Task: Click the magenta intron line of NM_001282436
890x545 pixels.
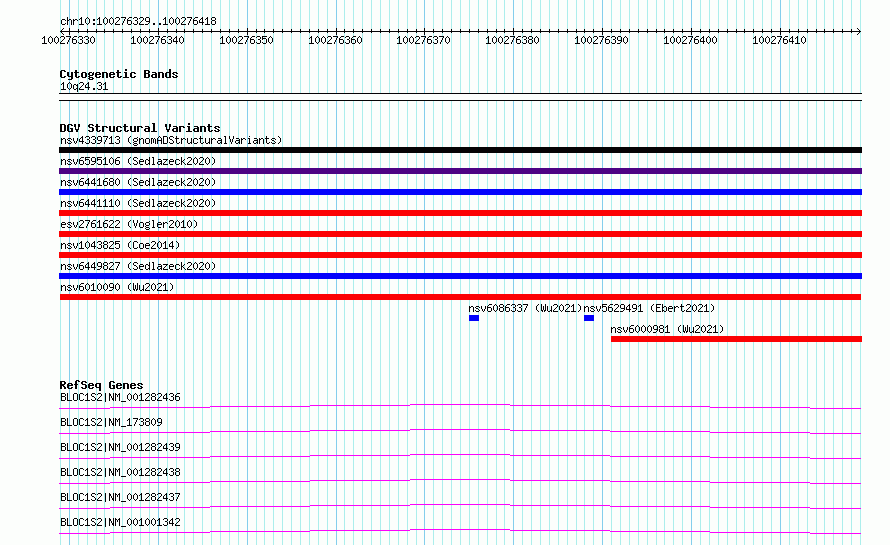Action: pos(460,405)
